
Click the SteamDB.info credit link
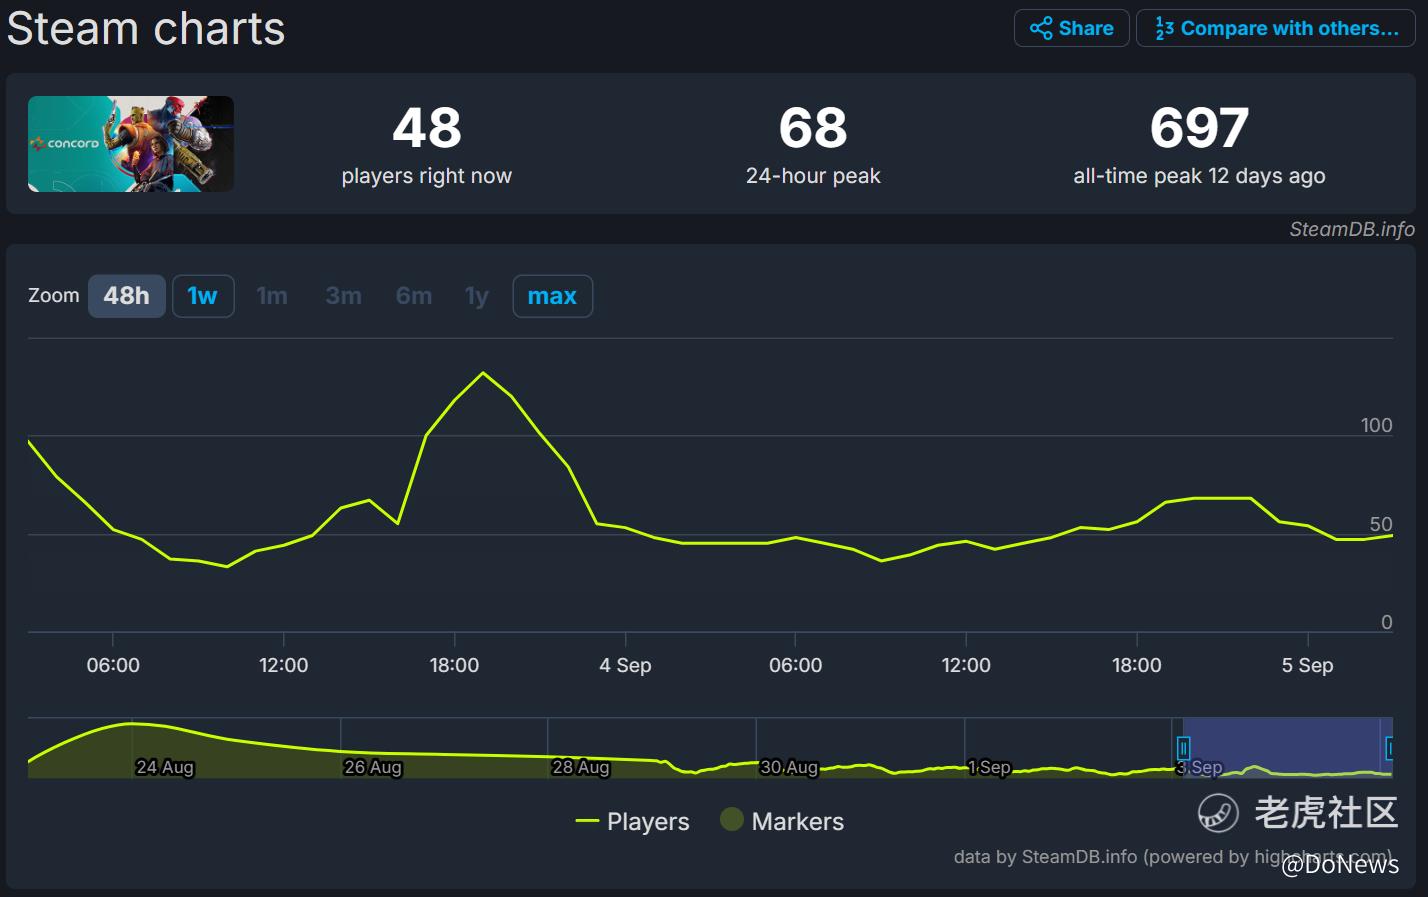[1352, 229]
